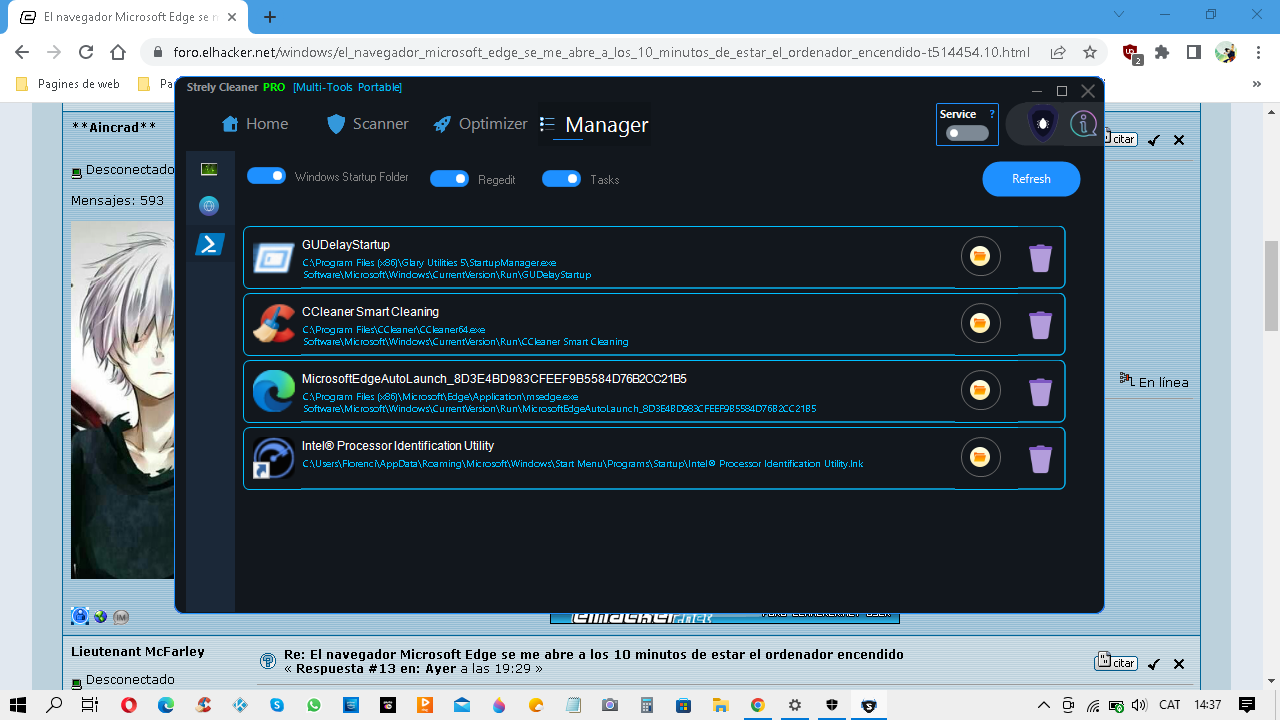
Task: Delete the Intel Processor Identification Utility entry
Action: pyautogui.click(x=1040, y=459)
